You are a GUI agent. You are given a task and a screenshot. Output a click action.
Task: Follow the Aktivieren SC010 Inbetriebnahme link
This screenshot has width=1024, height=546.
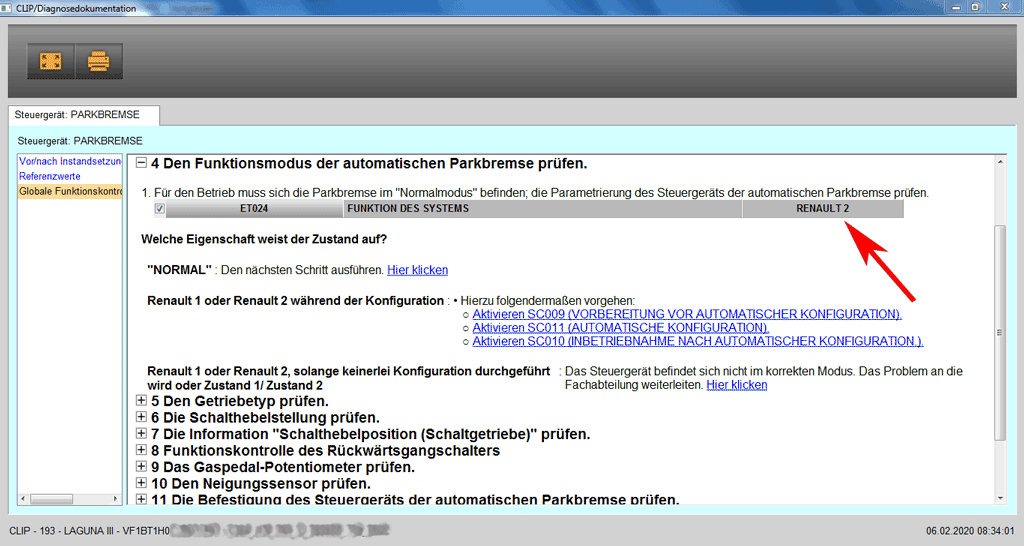697,342
